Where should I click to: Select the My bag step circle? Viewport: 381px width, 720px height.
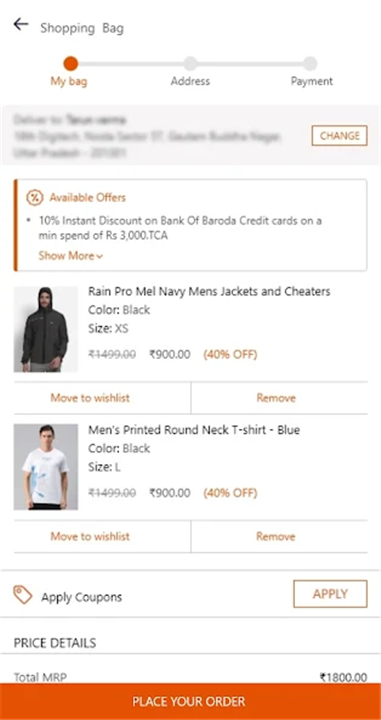click(x=71, y=63)
